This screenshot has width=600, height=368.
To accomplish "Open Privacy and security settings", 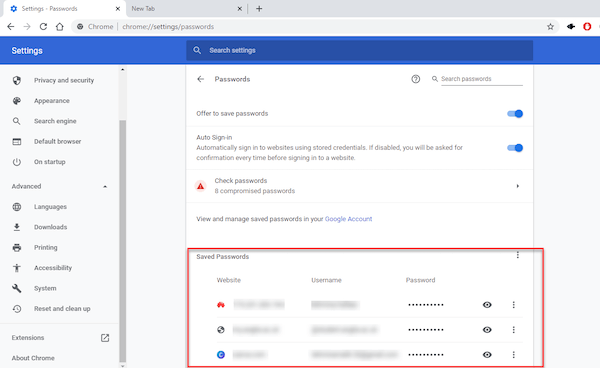I will [x=64, y=80].
